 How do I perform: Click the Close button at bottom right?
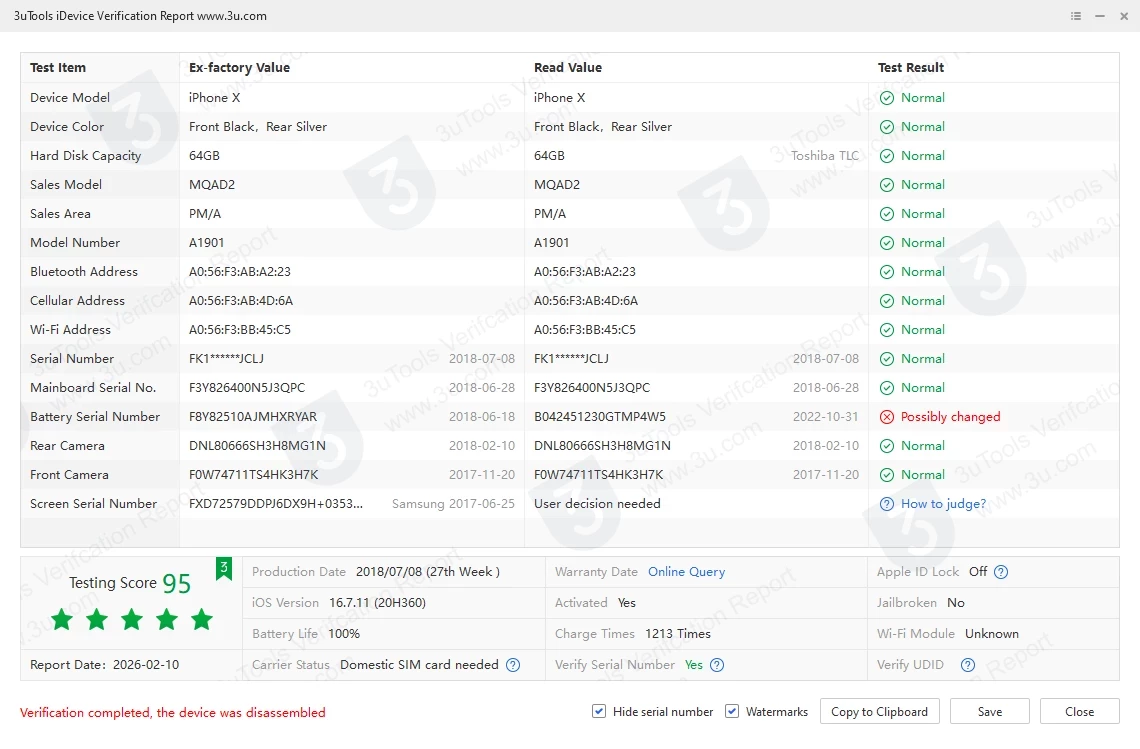[x=1079, y=712]
